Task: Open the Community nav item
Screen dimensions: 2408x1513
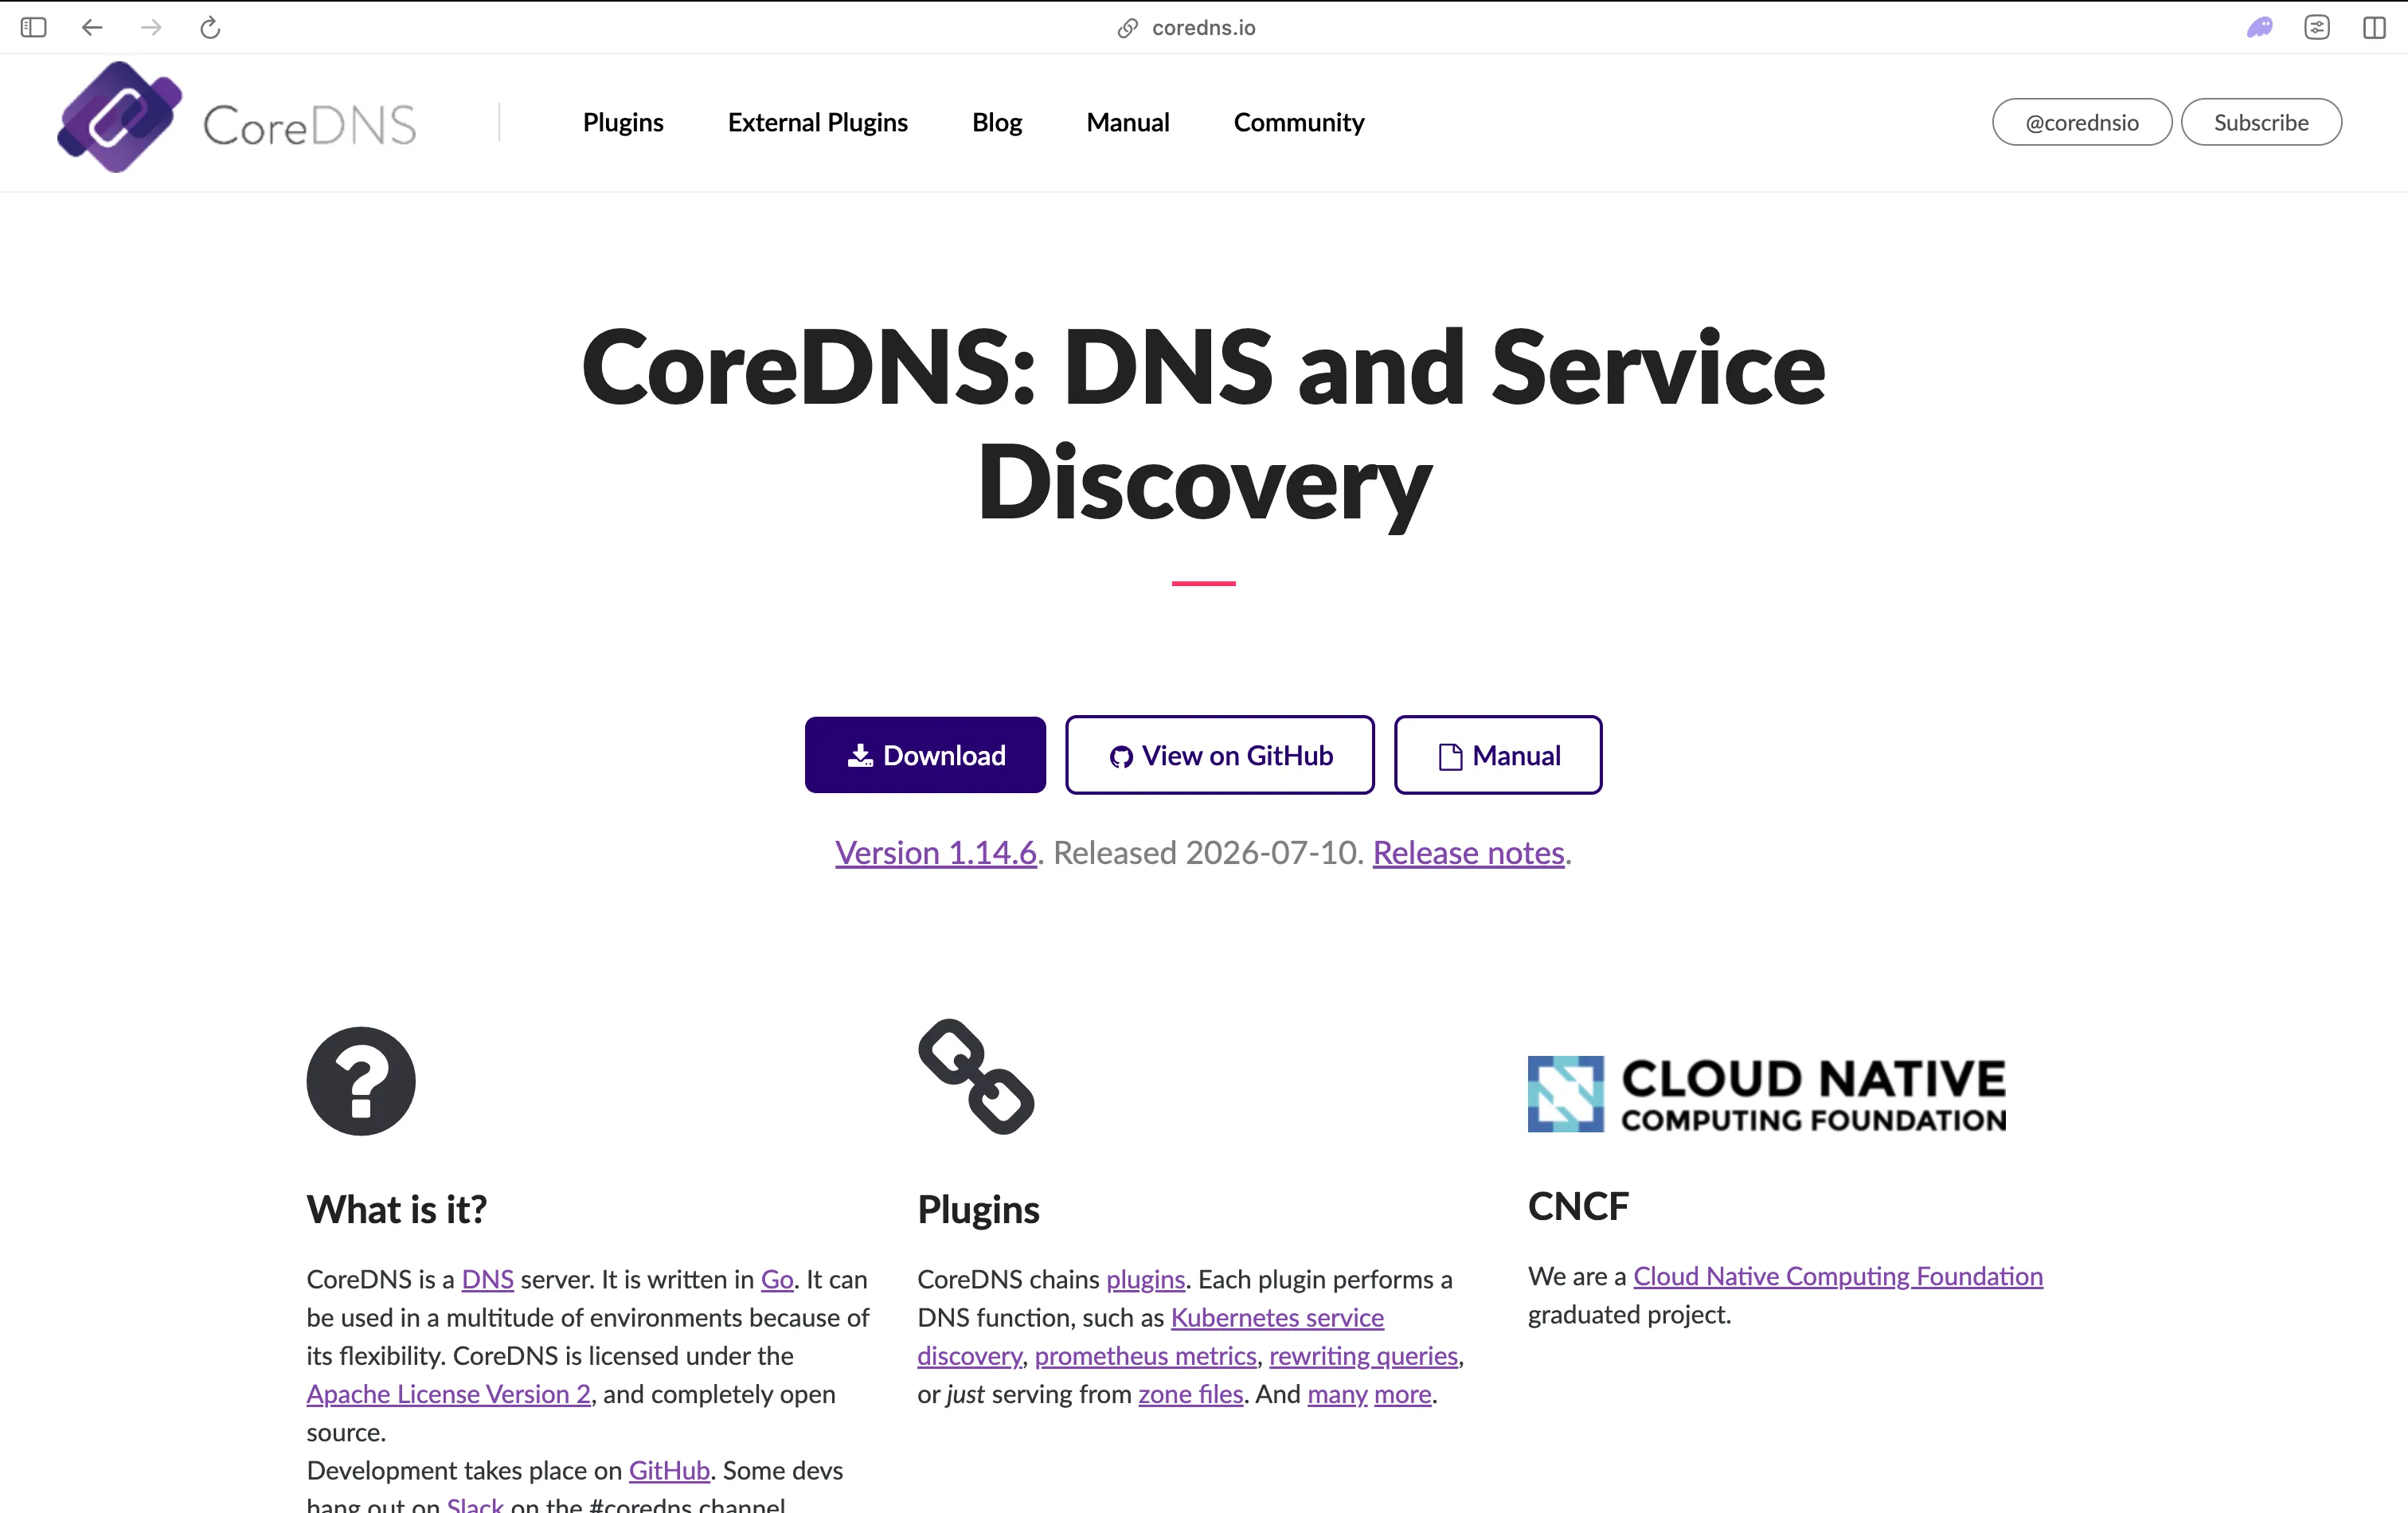Action: point(1299,122)
